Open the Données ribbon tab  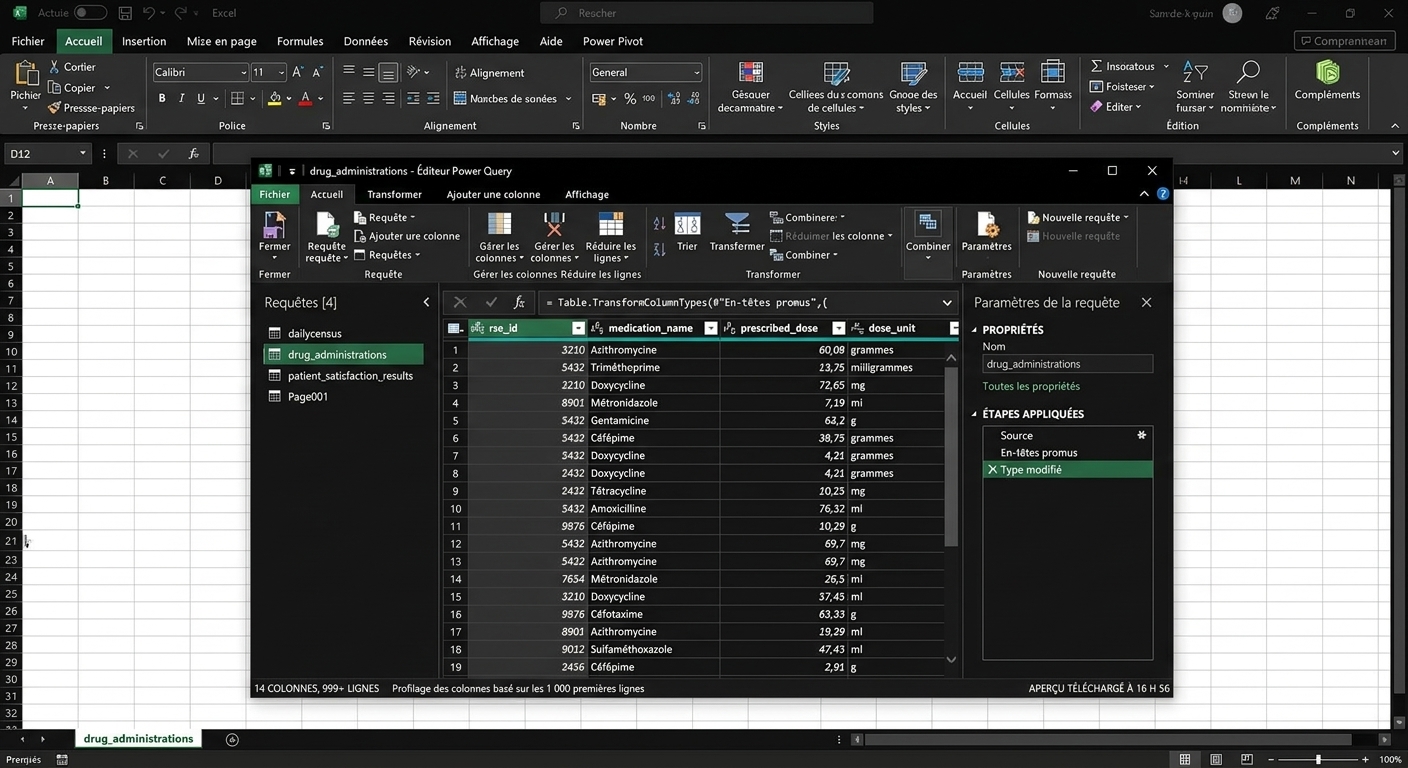click(365, 41)
